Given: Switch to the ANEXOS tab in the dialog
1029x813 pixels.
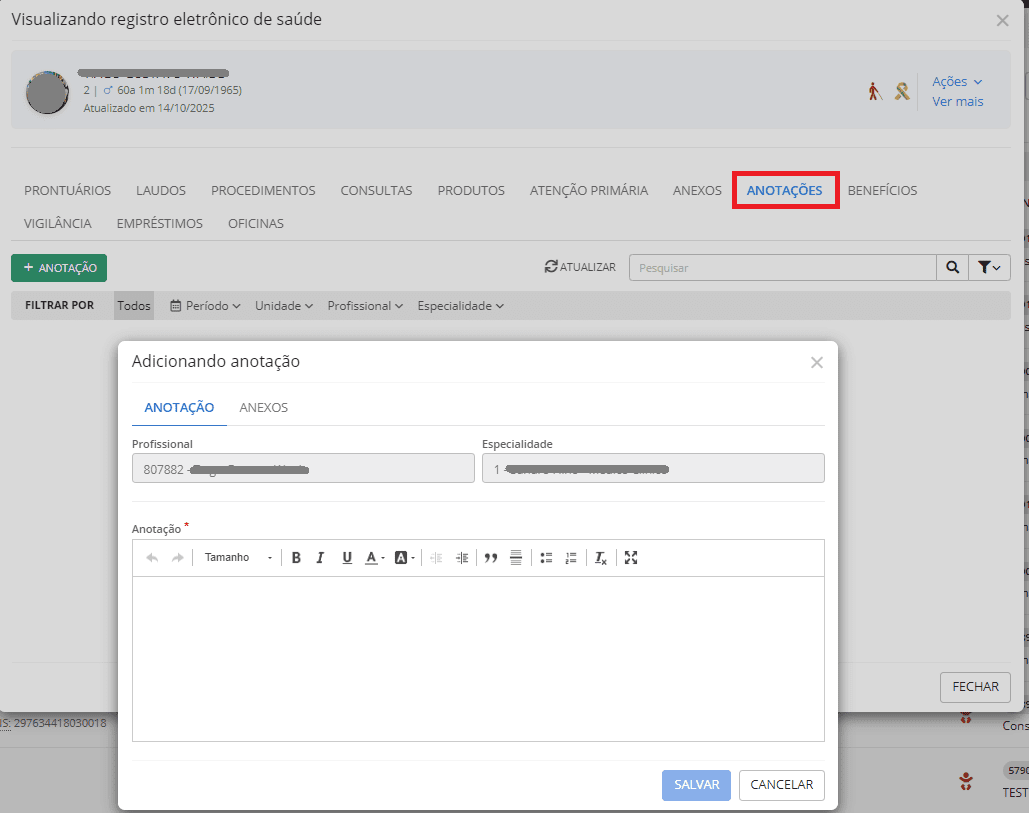Looking at the screenshot, I should pyautogui.click(x=264, y=408).
